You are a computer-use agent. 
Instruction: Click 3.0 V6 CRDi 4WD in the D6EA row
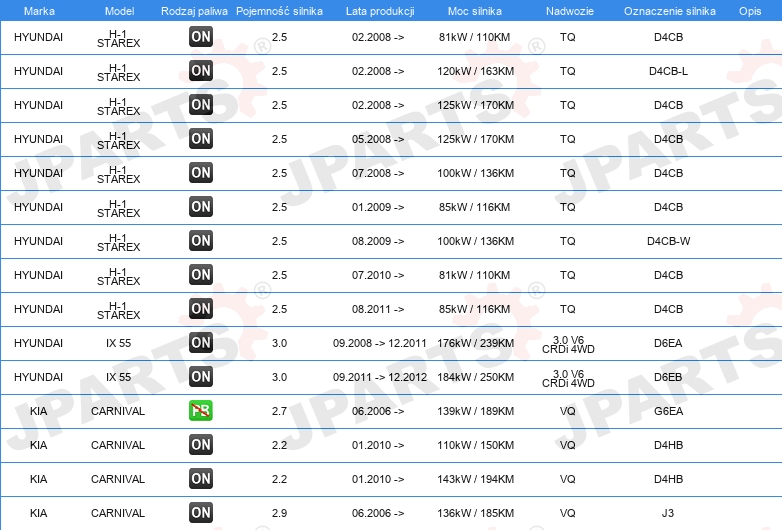[x=568, y=345]
